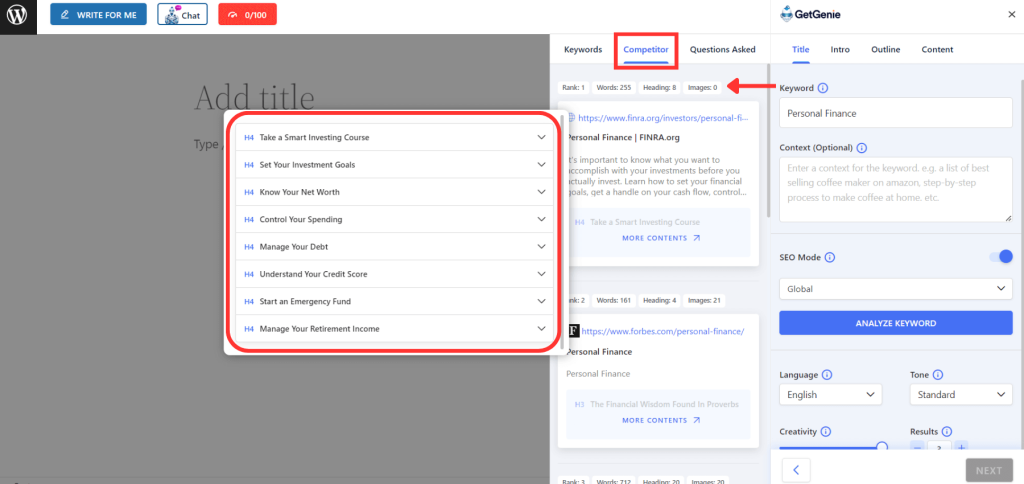
Task: Click the Context (Optional) info icon
Action: 861,148
